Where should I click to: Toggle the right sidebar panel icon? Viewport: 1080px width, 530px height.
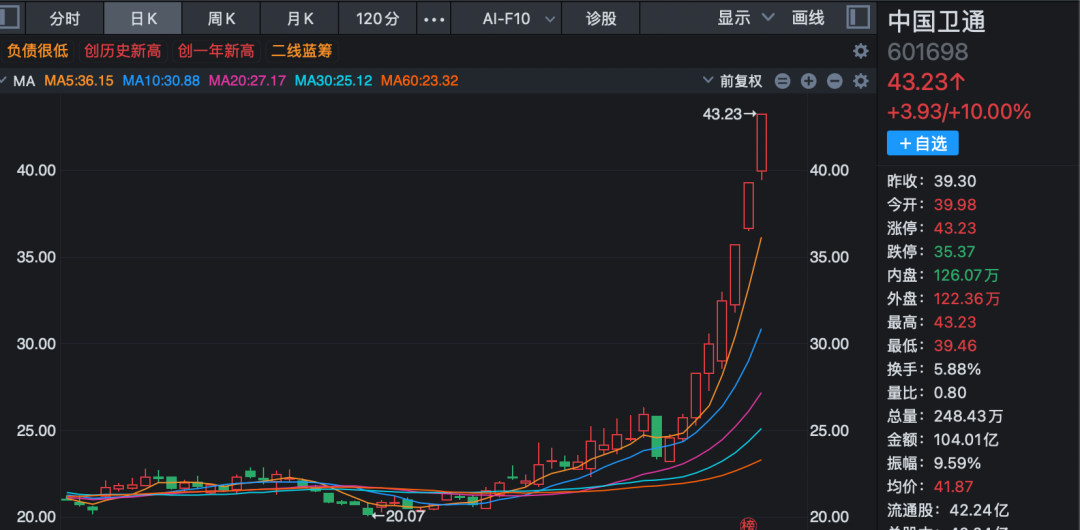pyautogui.click(x=858, y=18)
